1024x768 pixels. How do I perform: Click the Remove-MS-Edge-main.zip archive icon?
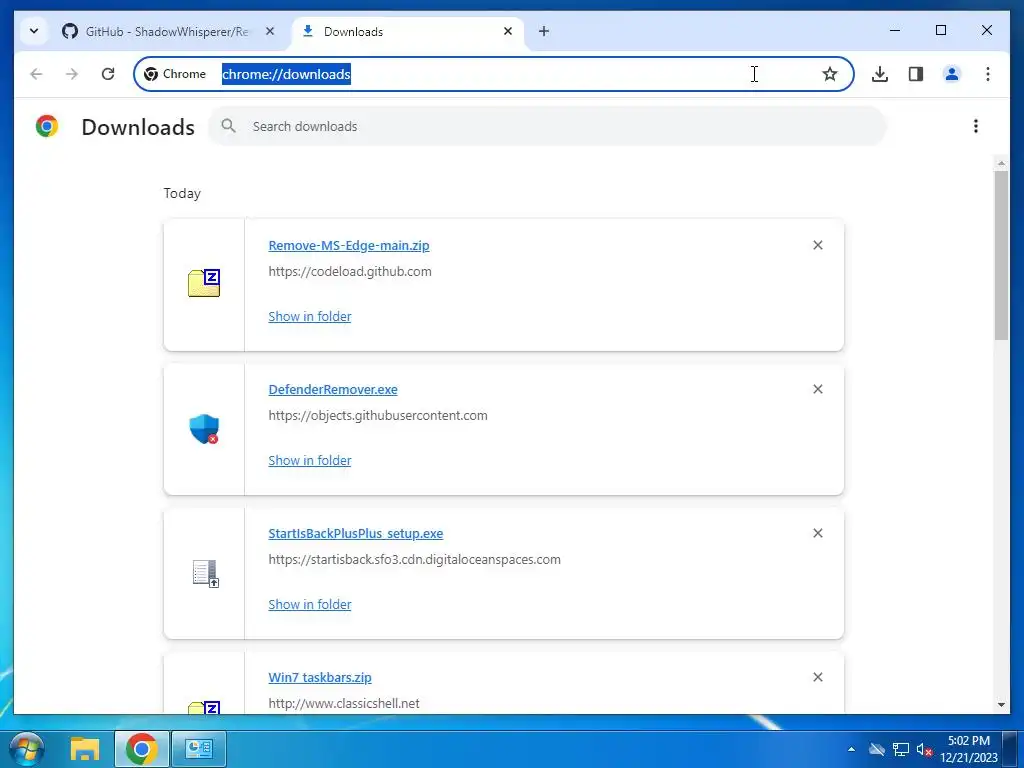204,283
